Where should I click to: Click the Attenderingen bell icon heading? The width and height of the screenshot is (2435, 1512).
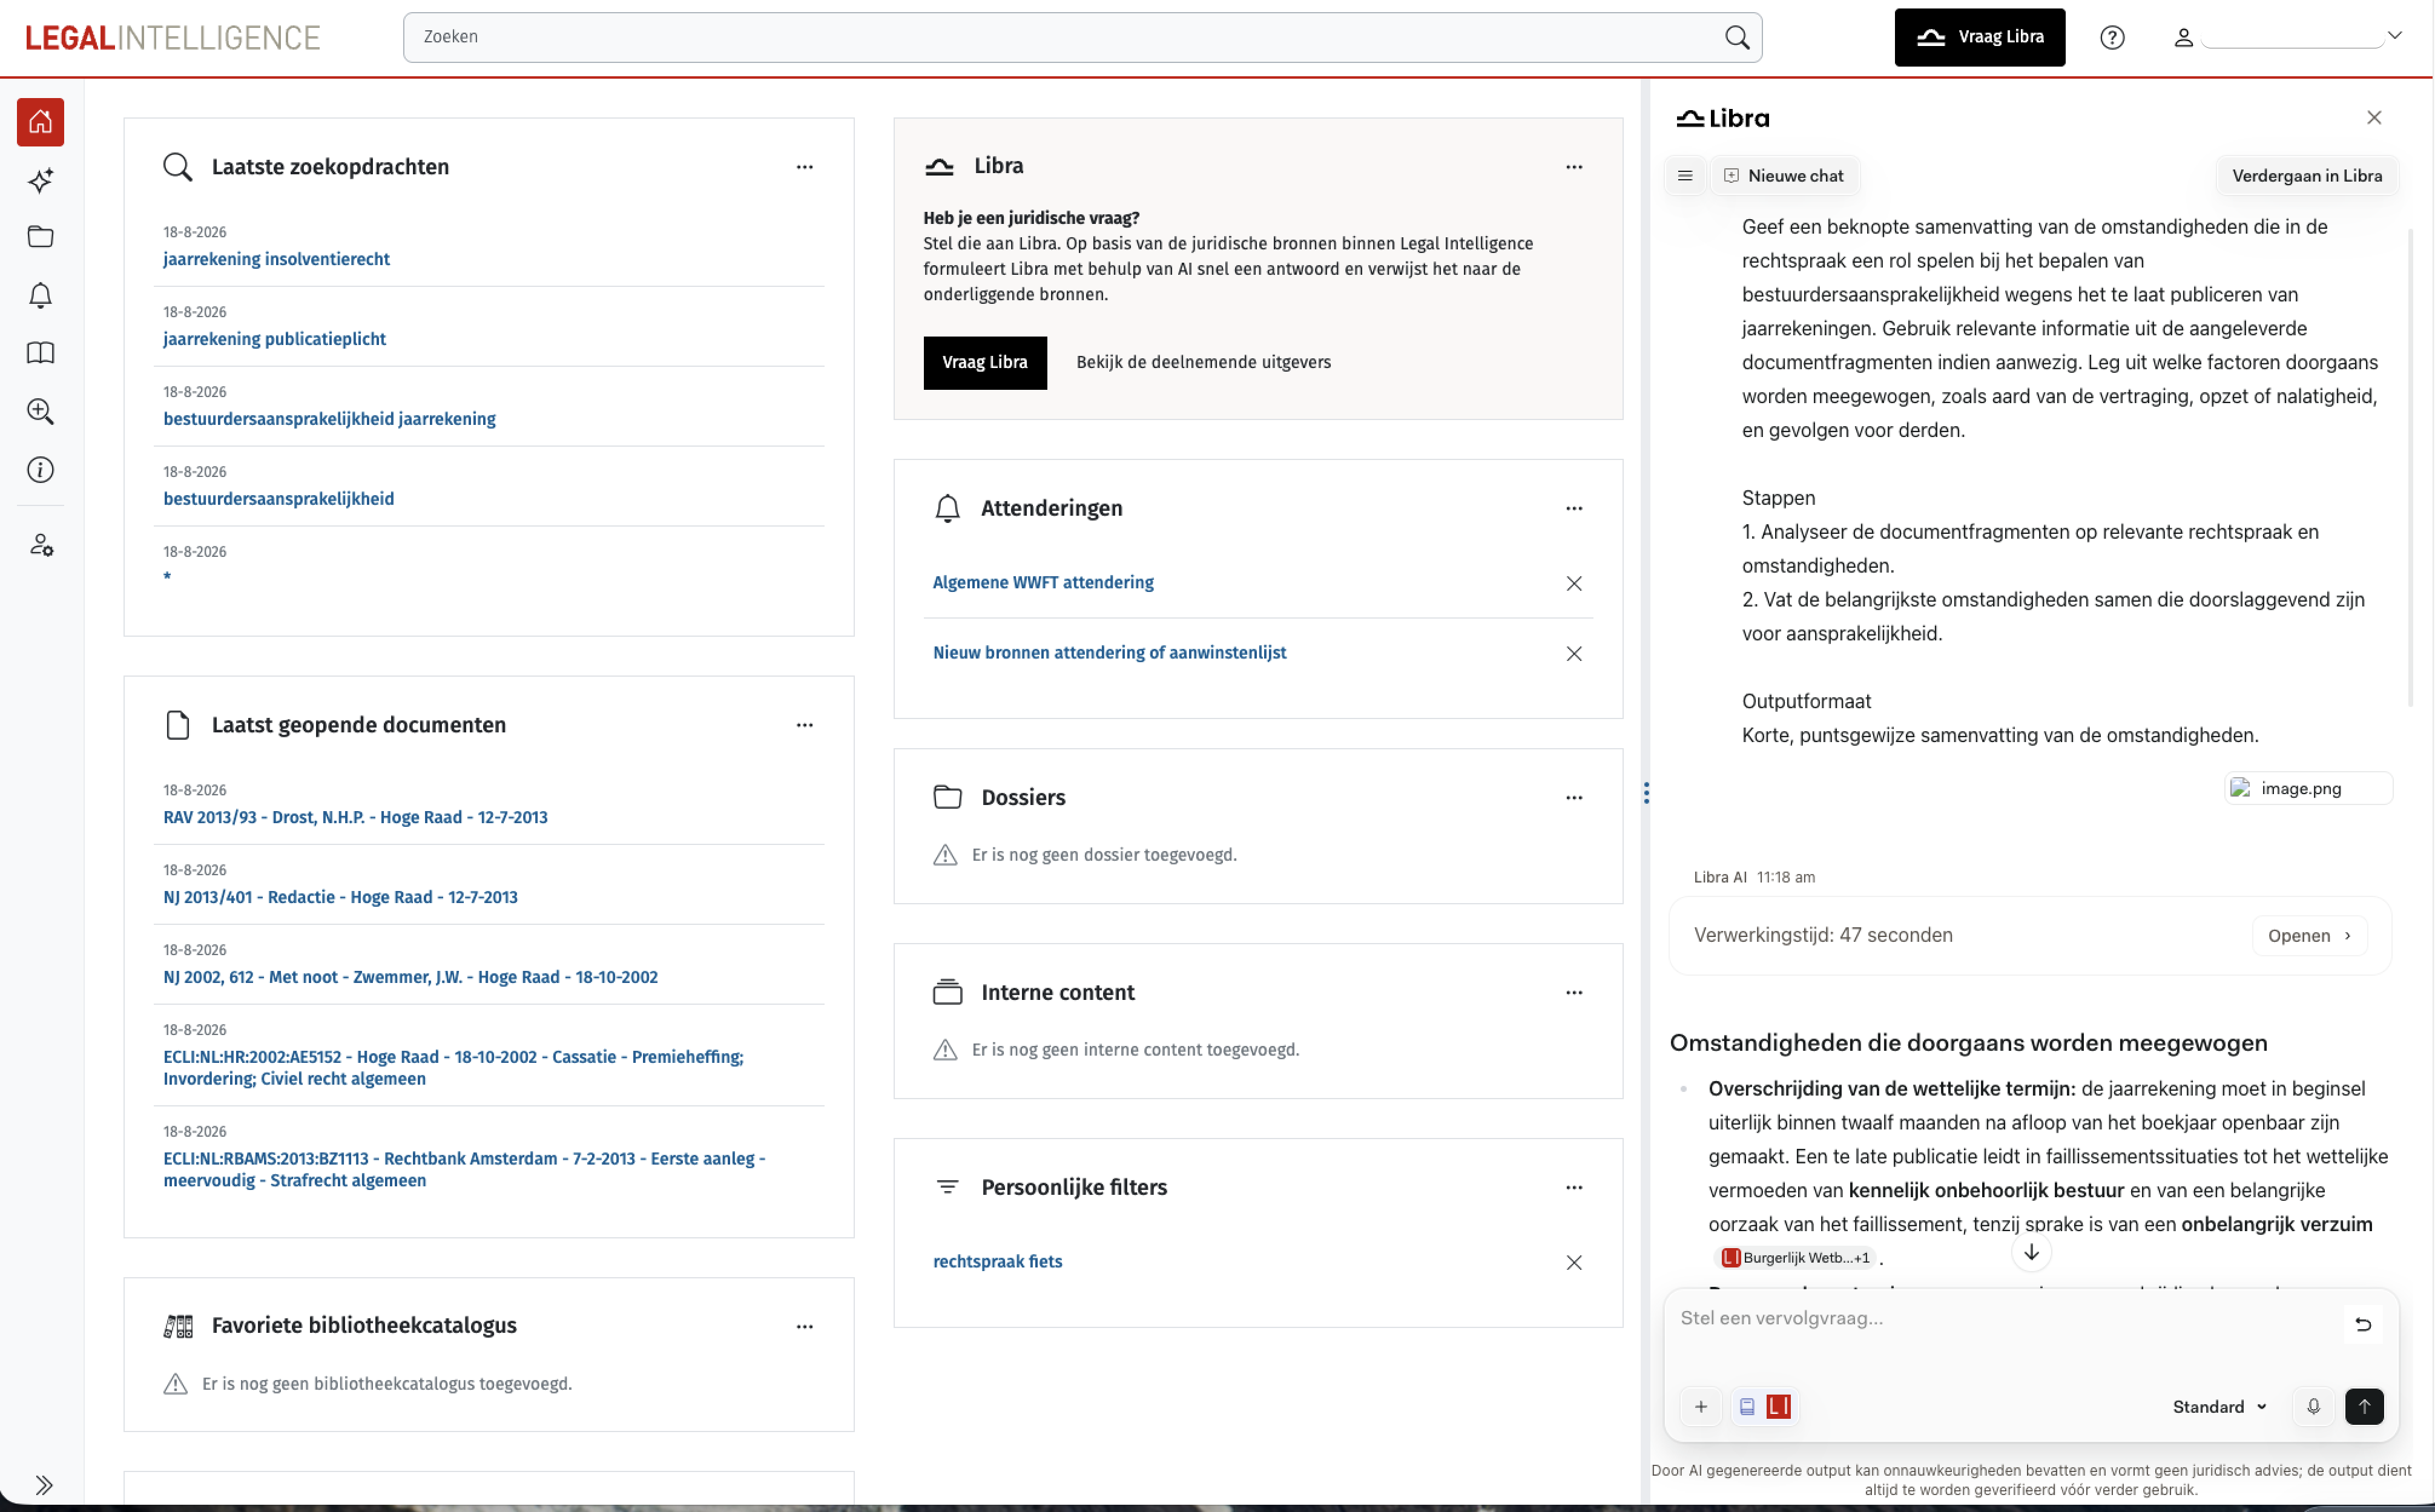click(x=947, y=508)
